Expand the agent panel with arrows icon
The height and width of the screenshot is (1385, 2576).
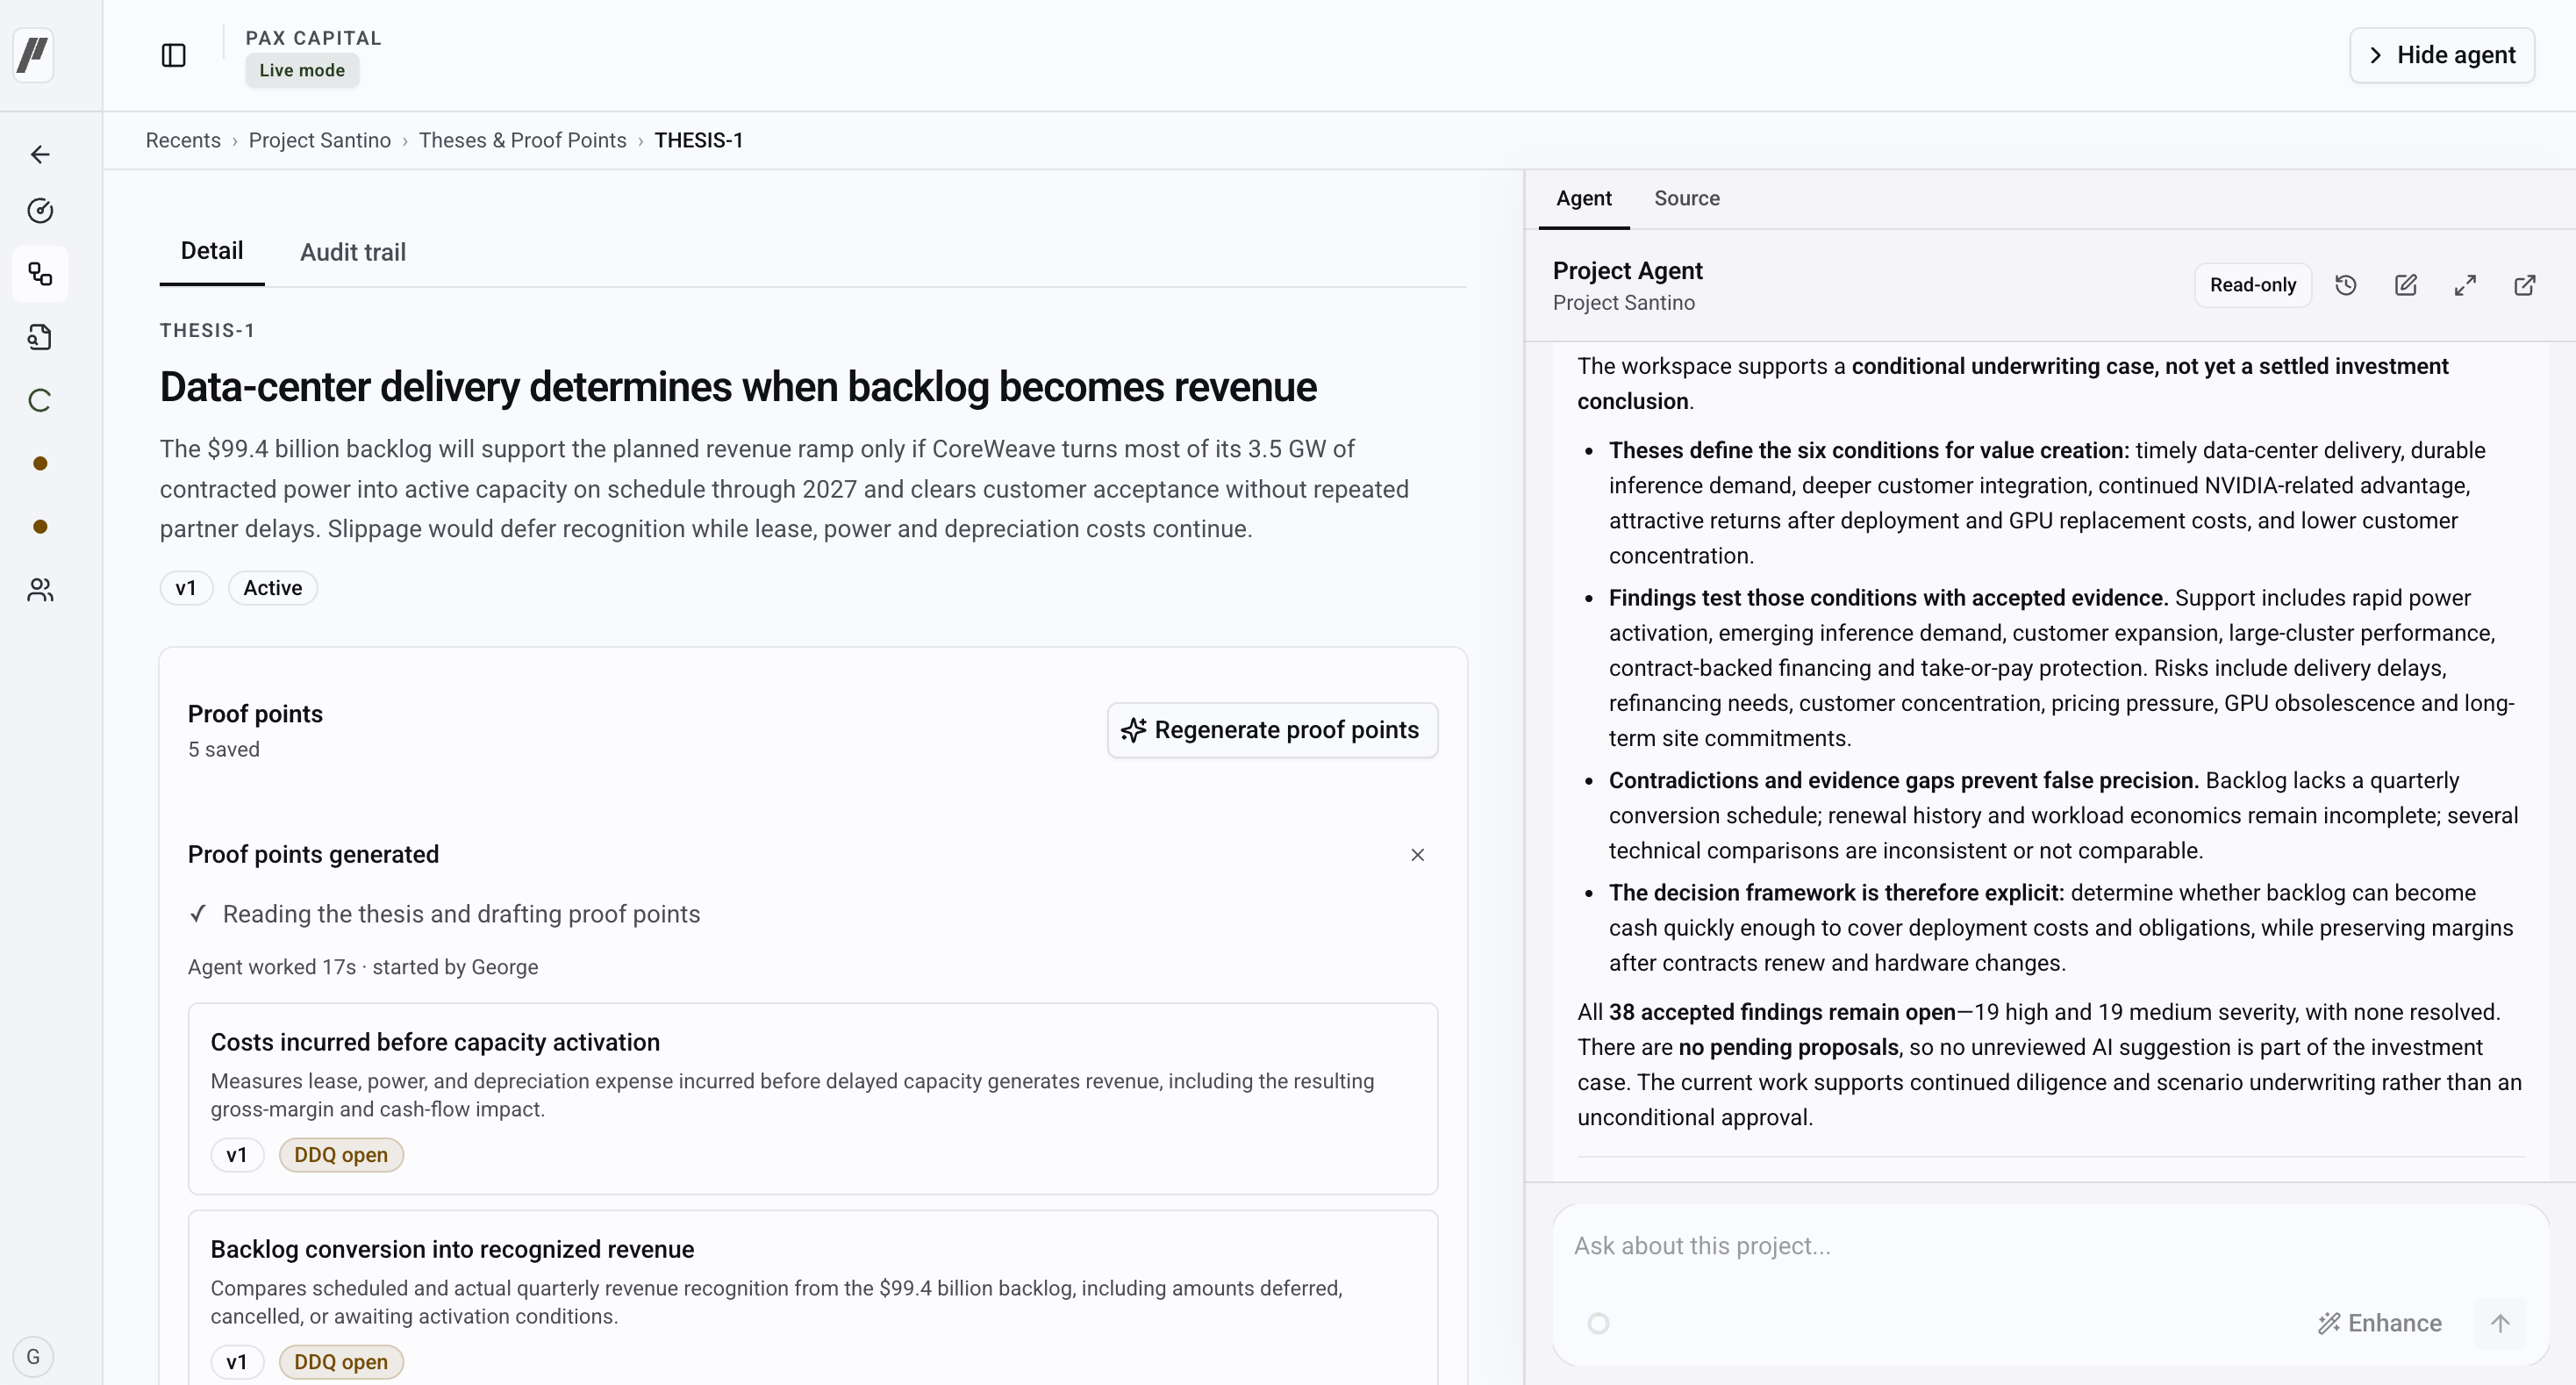(x=2466, y=285)
